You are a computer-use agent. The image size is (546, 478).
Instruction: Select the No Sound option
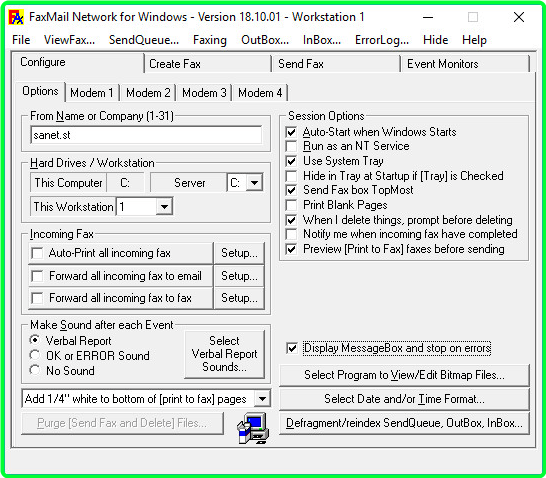pos(35,370)
